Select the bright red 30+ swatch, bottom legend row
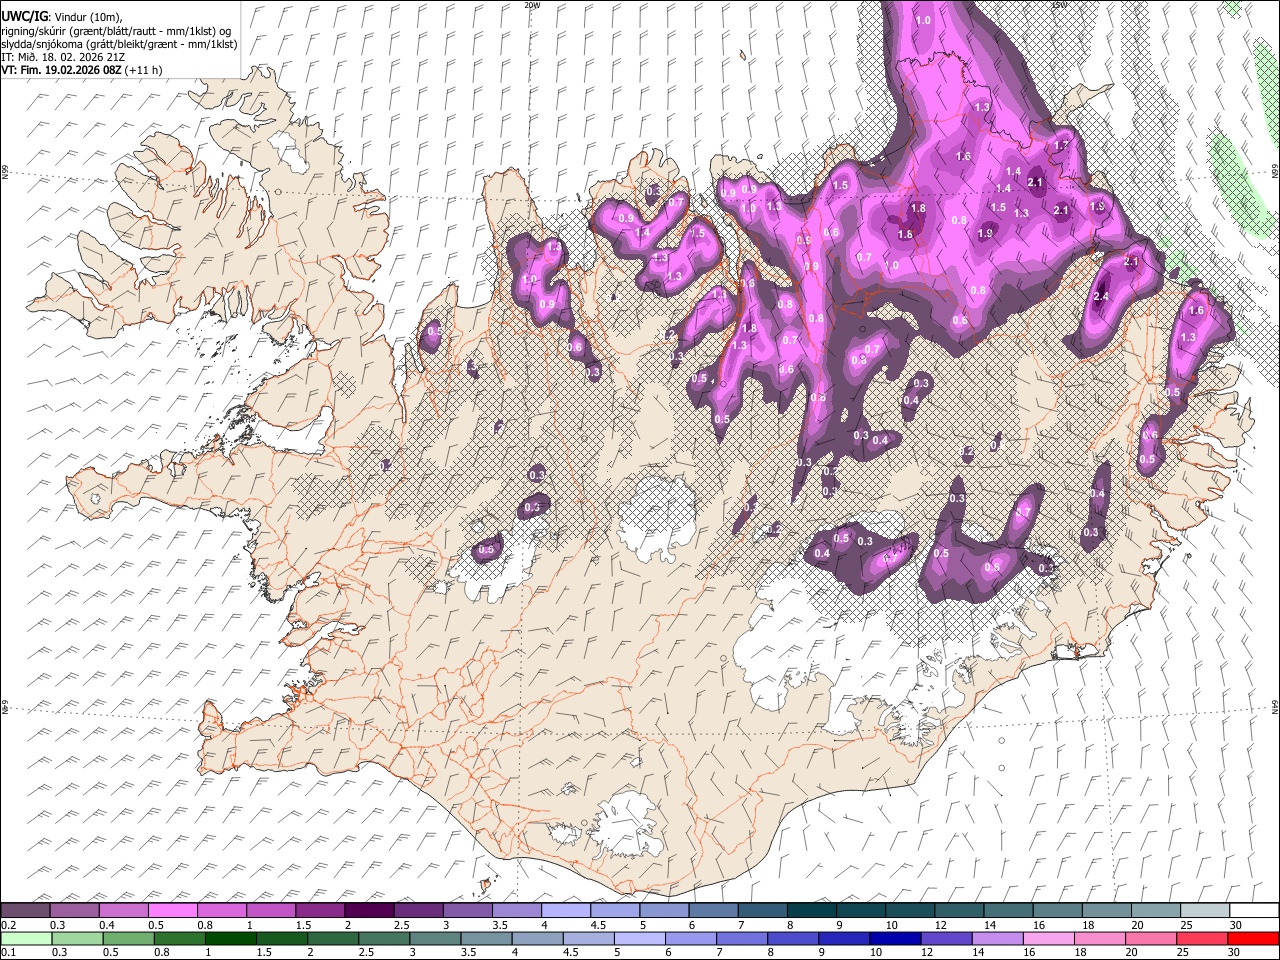Screen dimensions: 1280x960 (1253, 938)
